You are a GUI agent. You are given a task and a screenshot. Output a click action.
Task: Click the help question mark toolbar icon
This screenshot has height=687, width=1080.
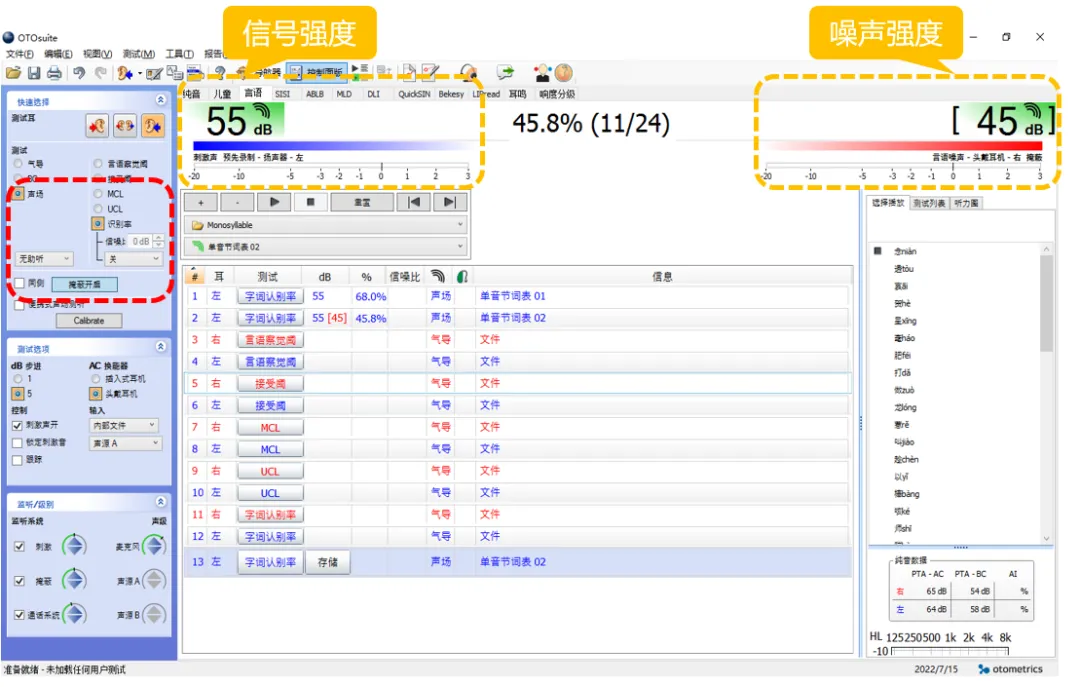pos(220,72)
